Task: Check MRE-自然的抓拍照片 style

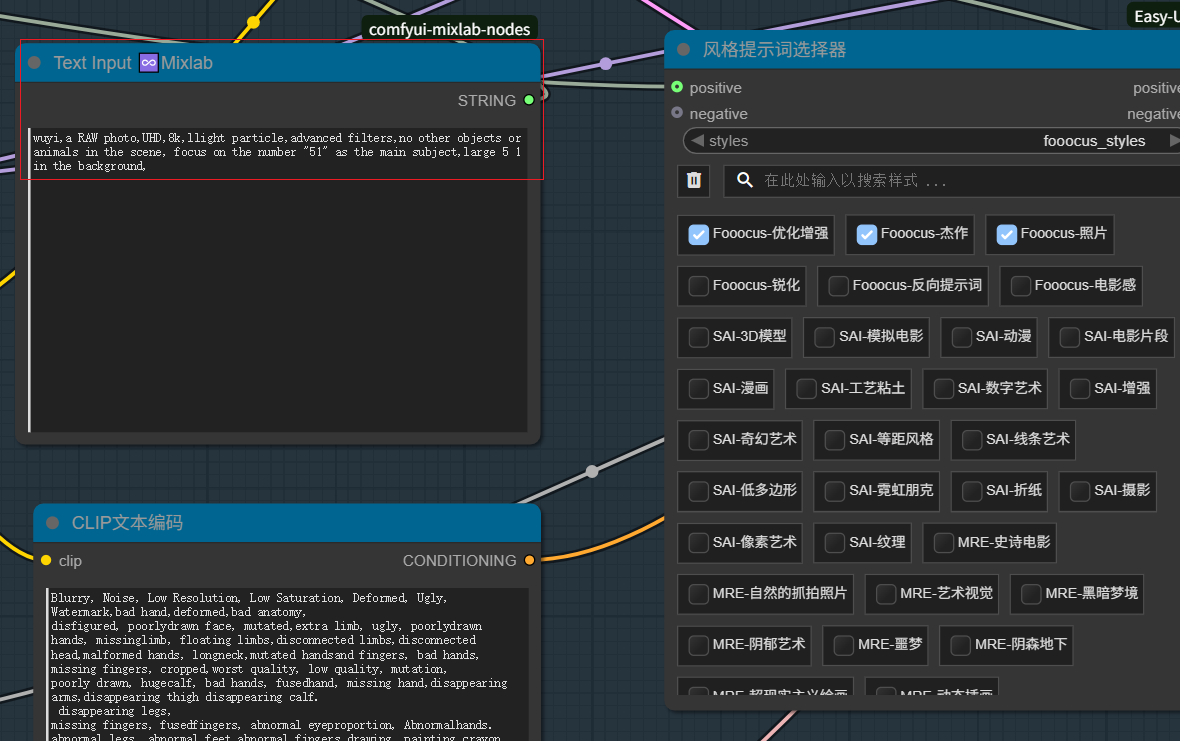Action: click(x=698, y=594)
